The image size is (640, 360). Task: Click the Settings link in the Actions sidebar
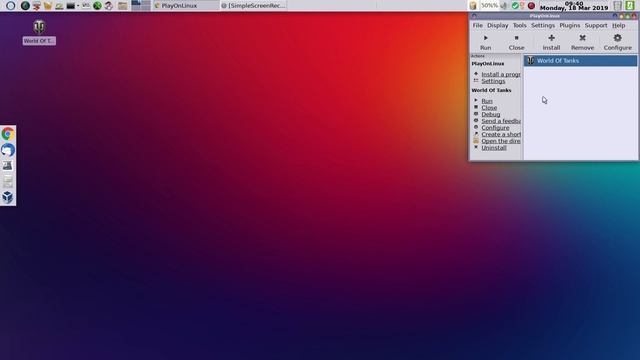tap(493, 81)
